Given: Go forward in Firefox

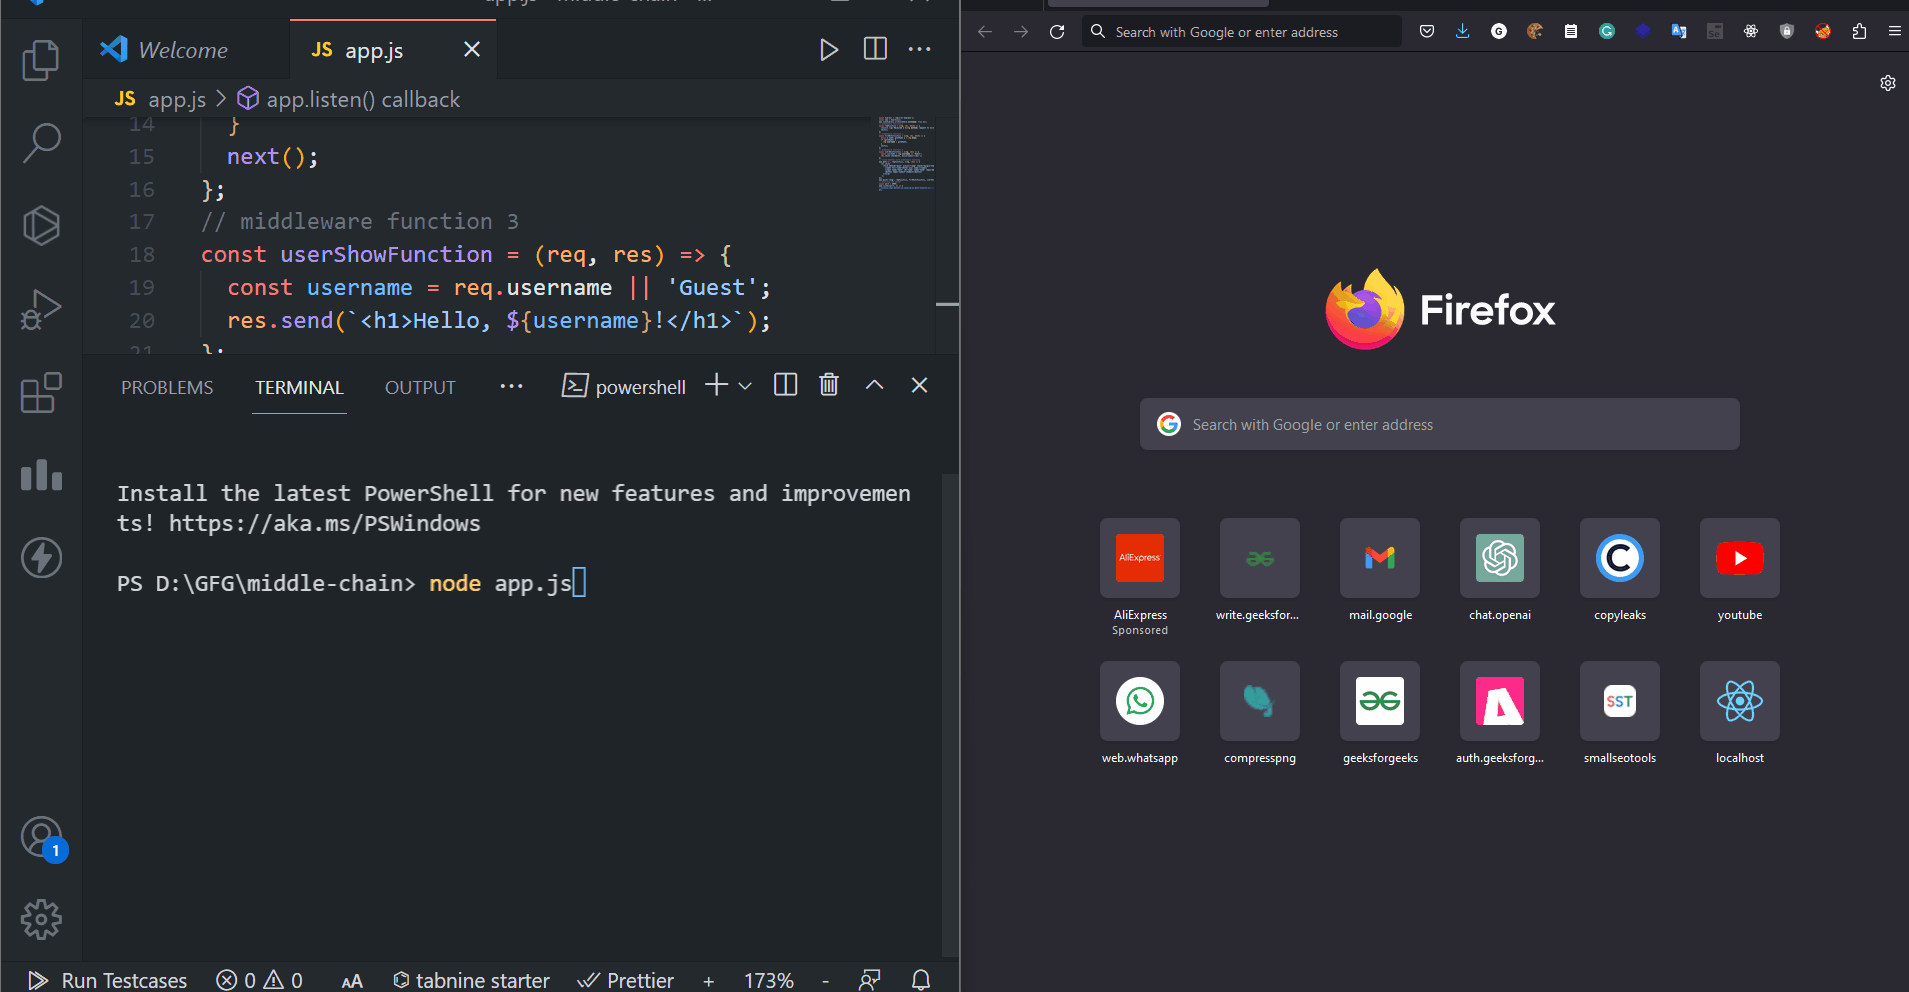Looking at the screenshot, I should point(1021,32).
